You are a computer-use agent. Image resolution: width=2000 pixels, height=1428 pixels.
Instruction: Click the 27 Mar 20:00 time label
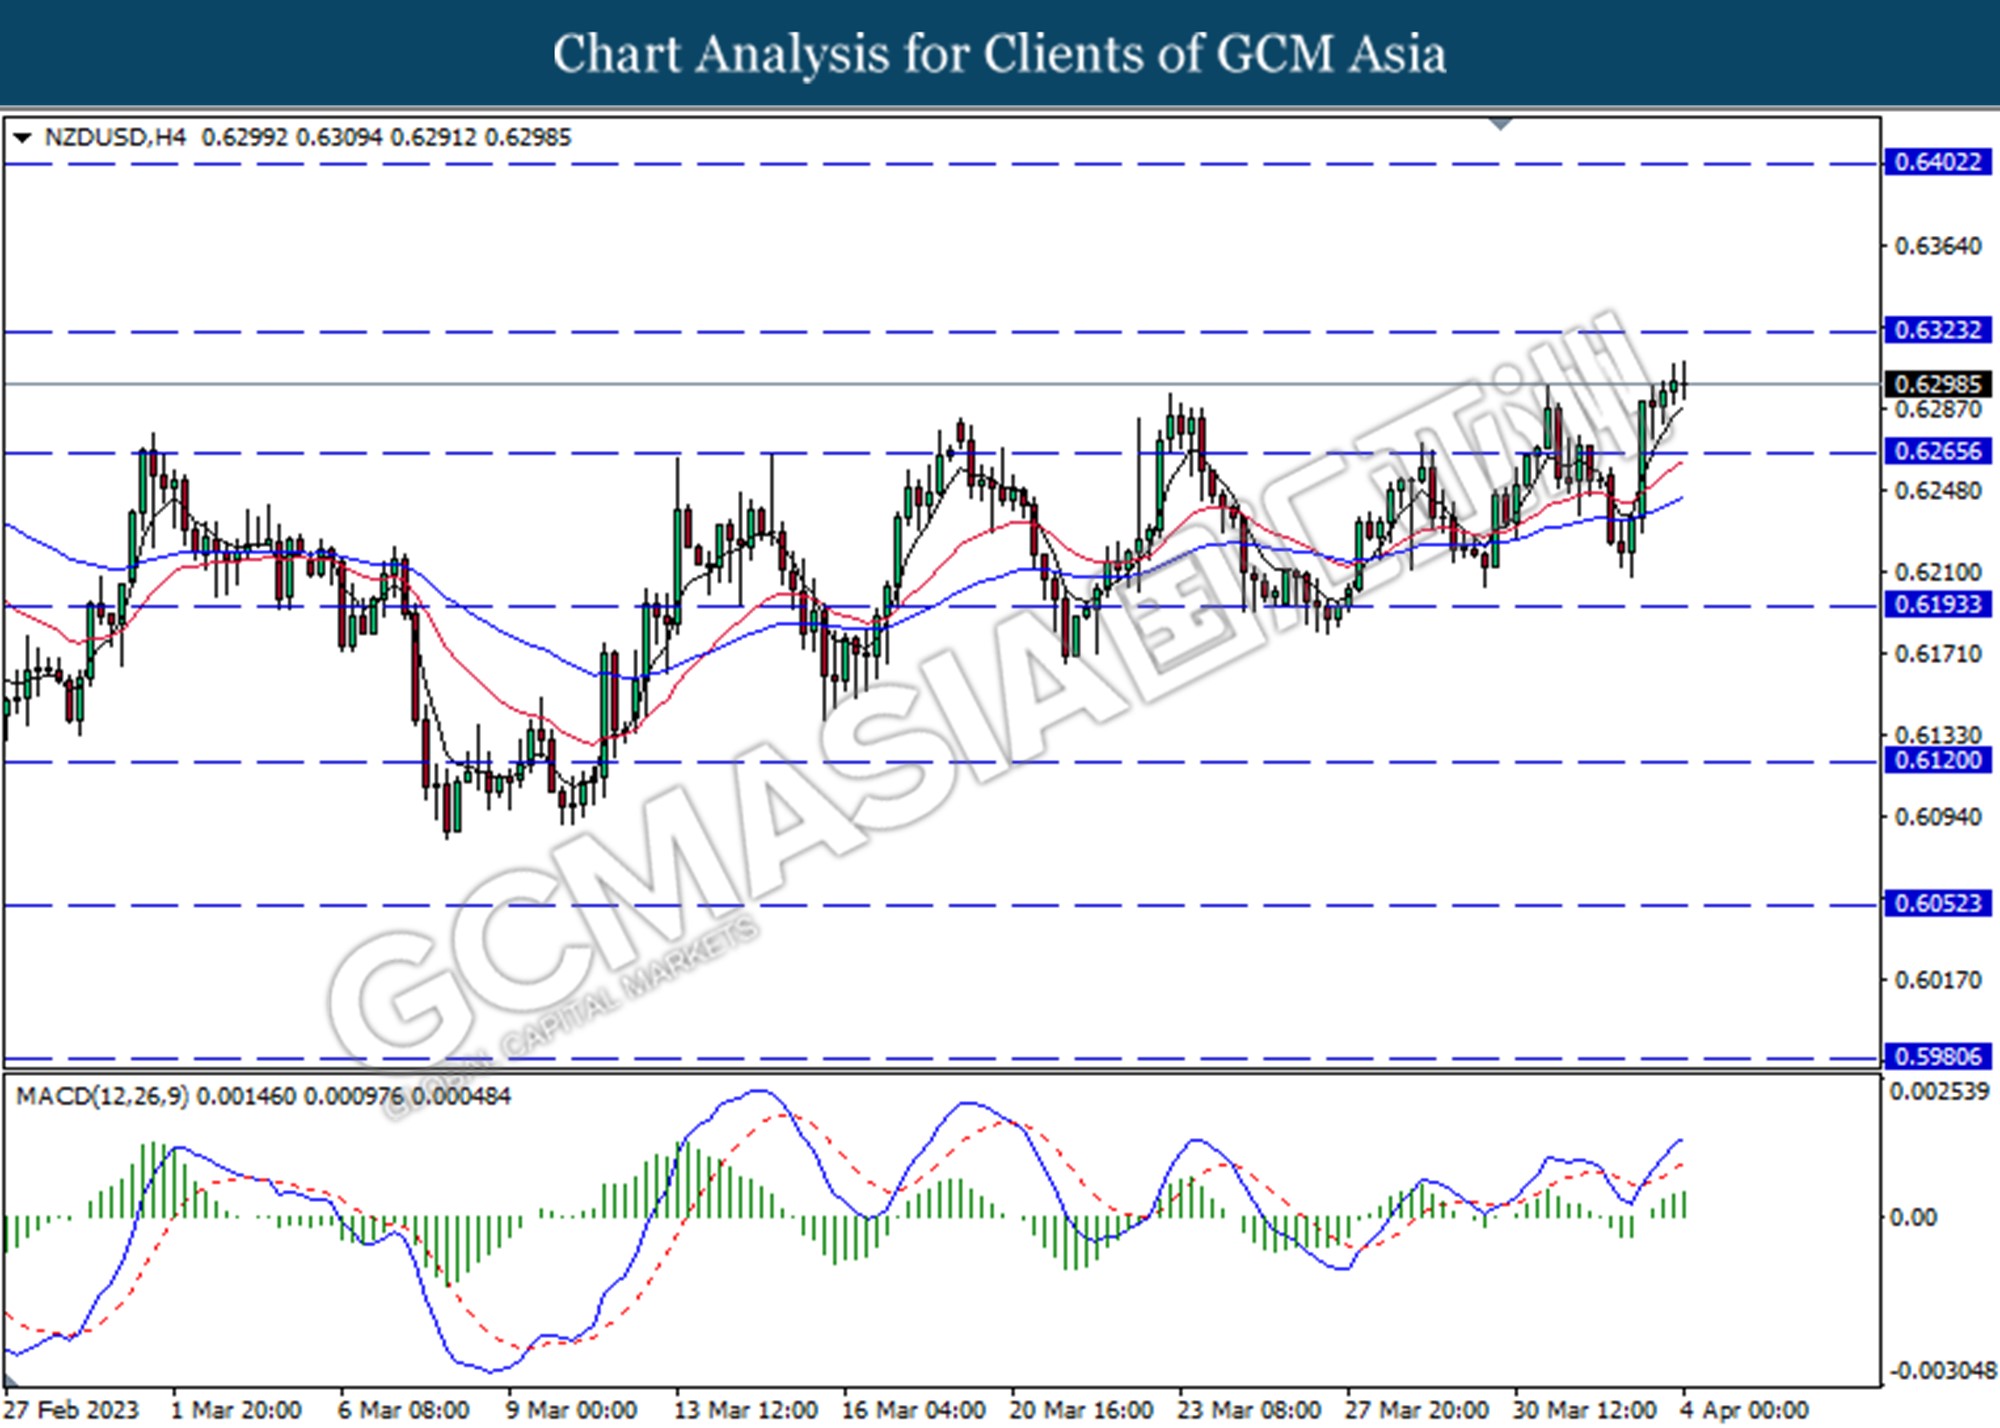pyautogui.click(x=1417, y=1410)
